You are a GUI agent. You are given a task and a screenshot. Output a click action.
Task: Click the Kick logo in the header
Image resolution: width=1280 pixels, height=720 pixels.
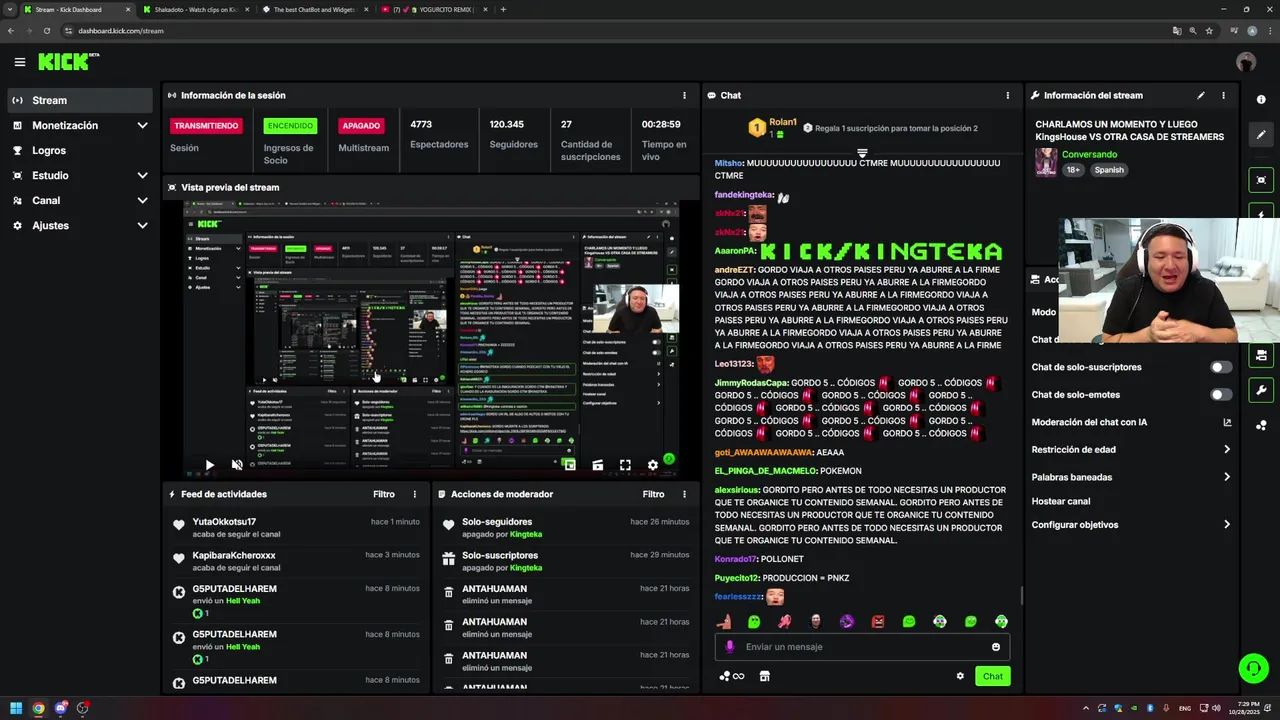(x=69, y=62)
